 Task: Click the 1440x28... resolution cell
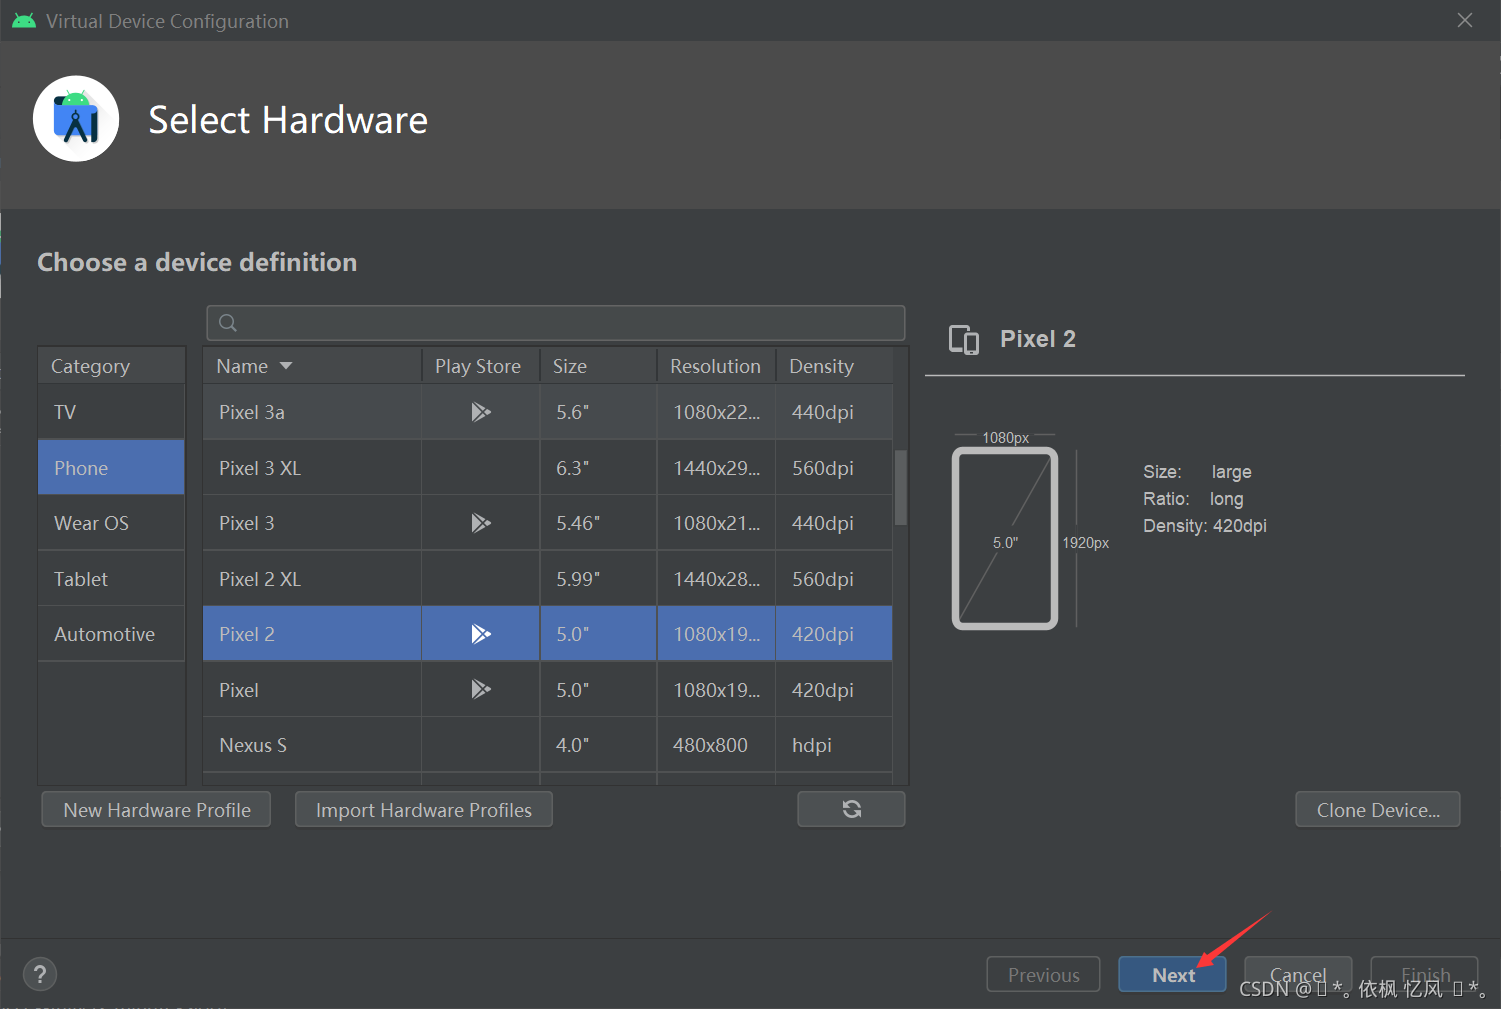click(x=716, y=579)
